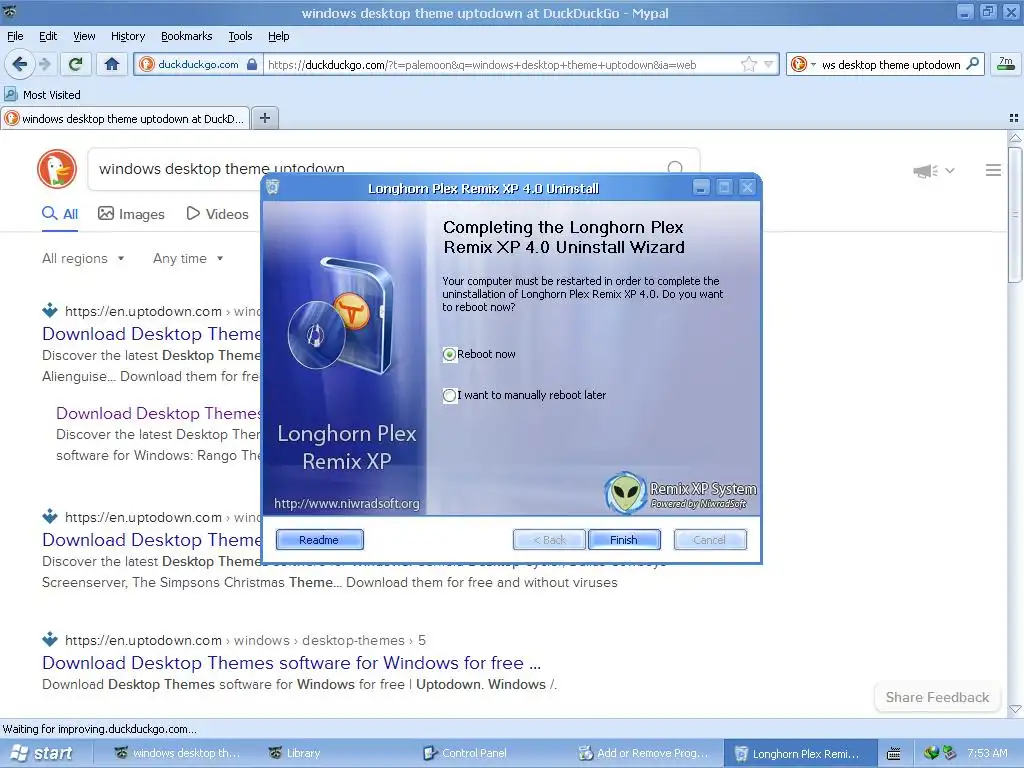Click the browser search box text field
Screen dimensions: 1024x768
pos(891,64)
